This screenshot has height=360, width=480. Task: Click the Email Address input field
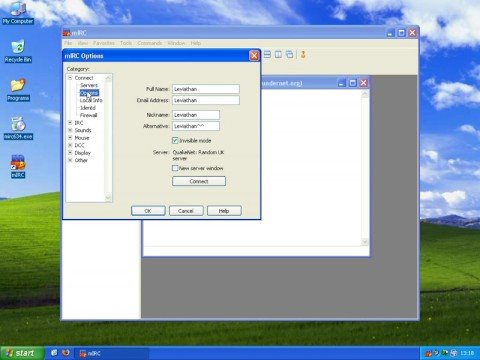(206, 100)
